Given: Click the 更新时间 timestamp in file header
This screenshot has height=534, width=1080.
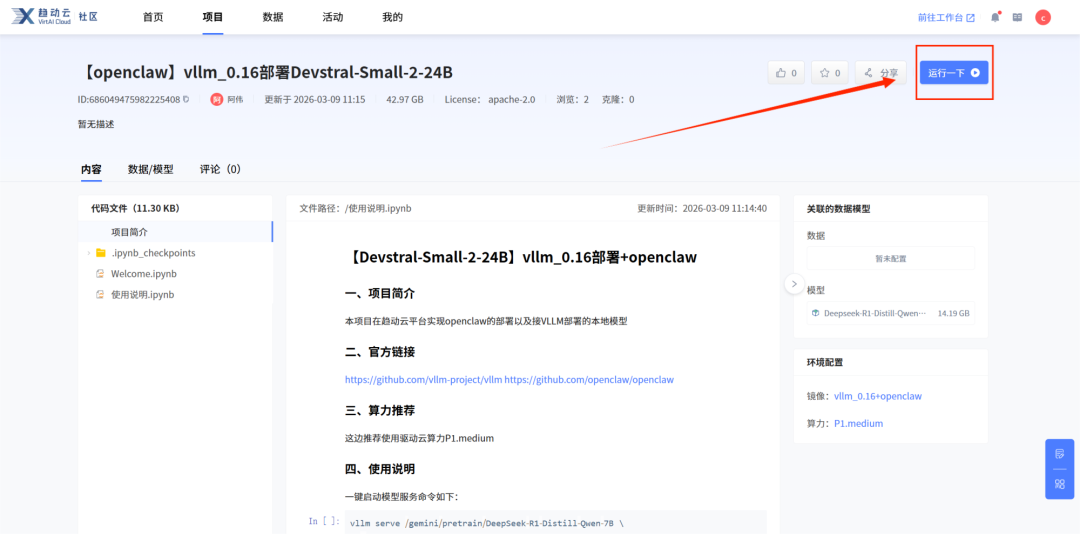Looking at the screenshot, I should (x=703, y=208).
